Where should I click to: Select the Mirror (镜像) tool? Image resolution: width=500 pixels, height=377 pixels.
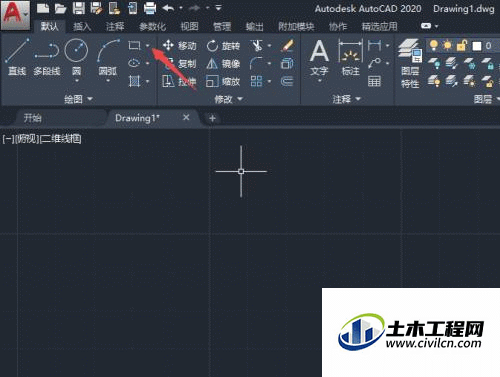point(223,63)
